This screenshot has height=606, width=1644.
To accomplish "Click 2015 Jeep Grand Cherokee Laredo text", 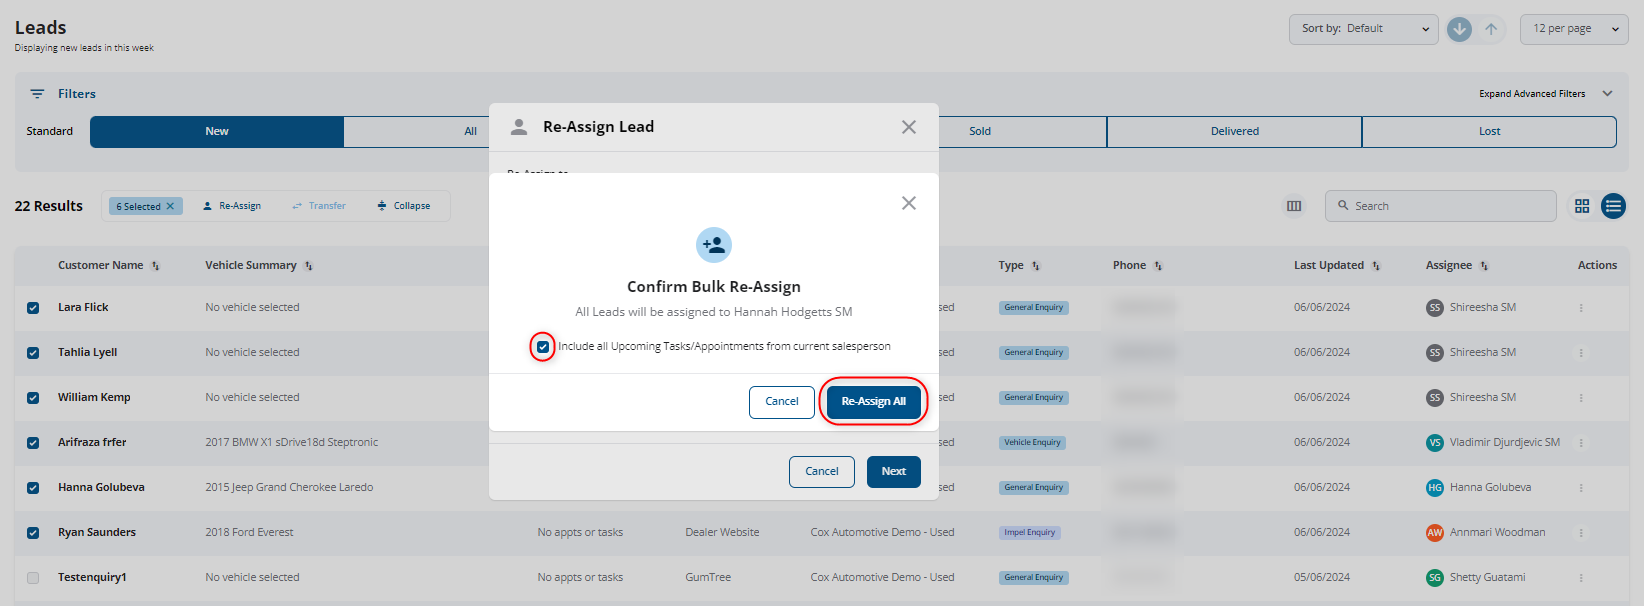I will (289, 487).
